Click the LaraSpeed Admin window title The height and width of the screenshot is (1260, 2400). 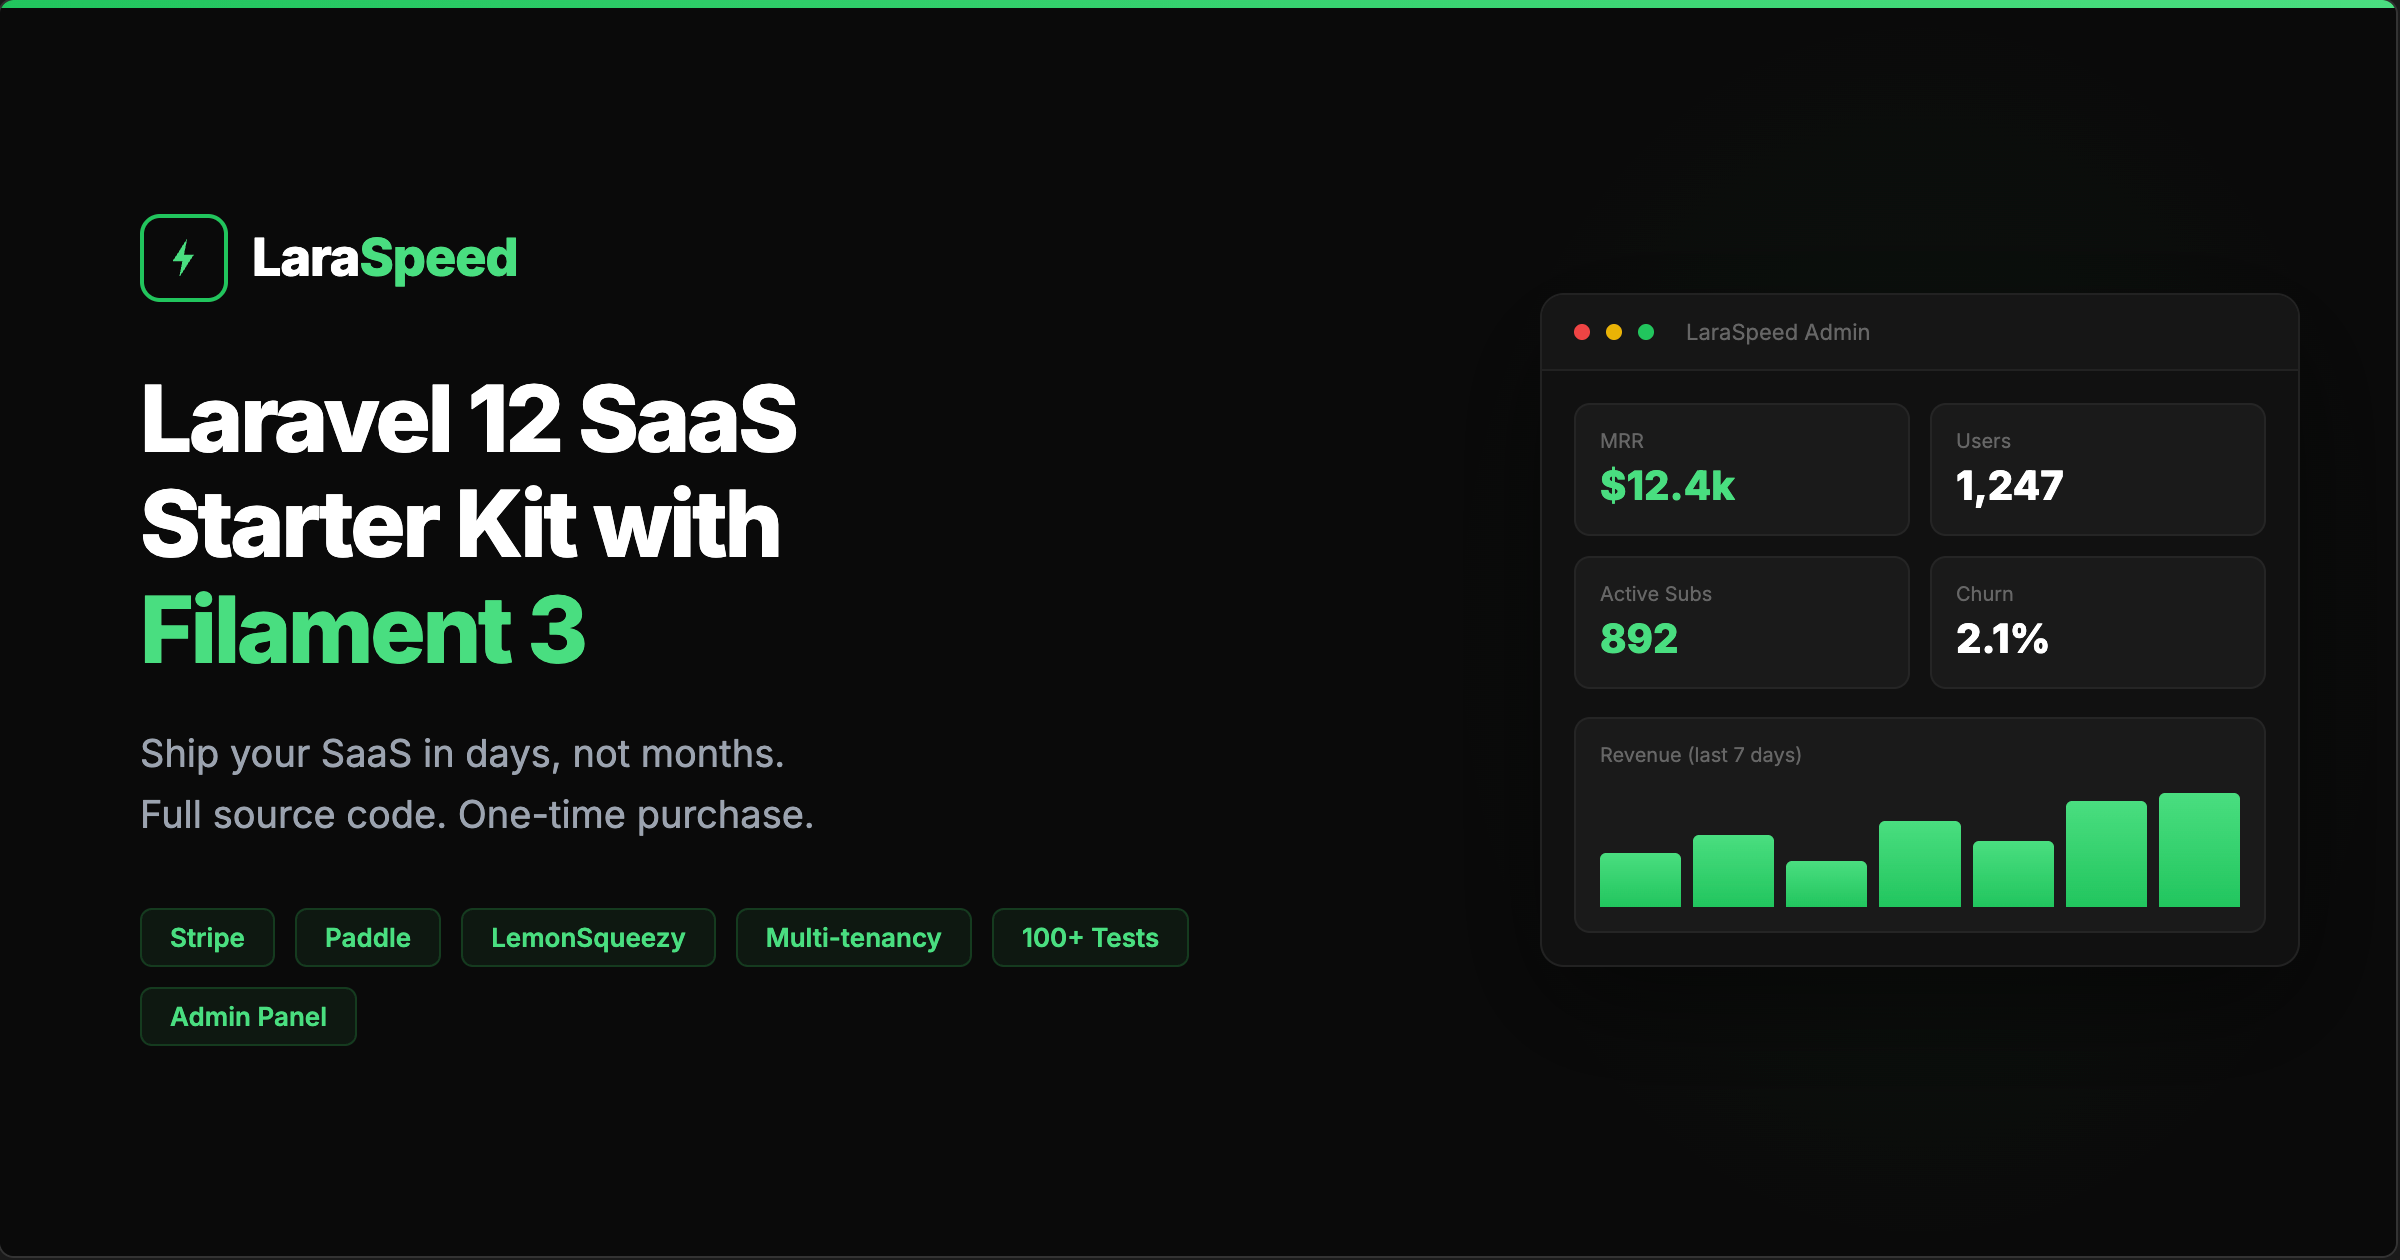(x=1778, y=332)
